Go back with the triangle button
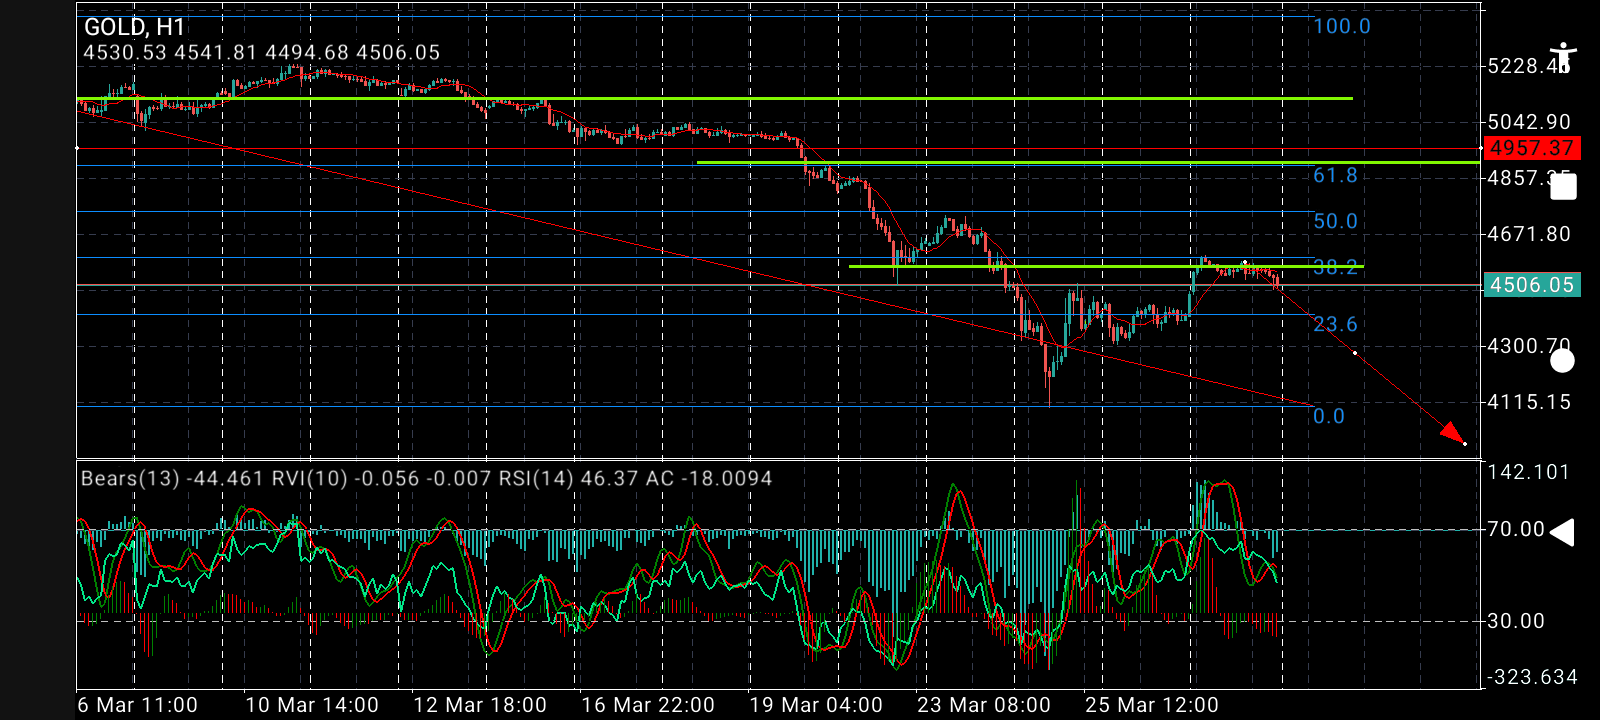This screenshot has width=1600, height=720. 1562,533
